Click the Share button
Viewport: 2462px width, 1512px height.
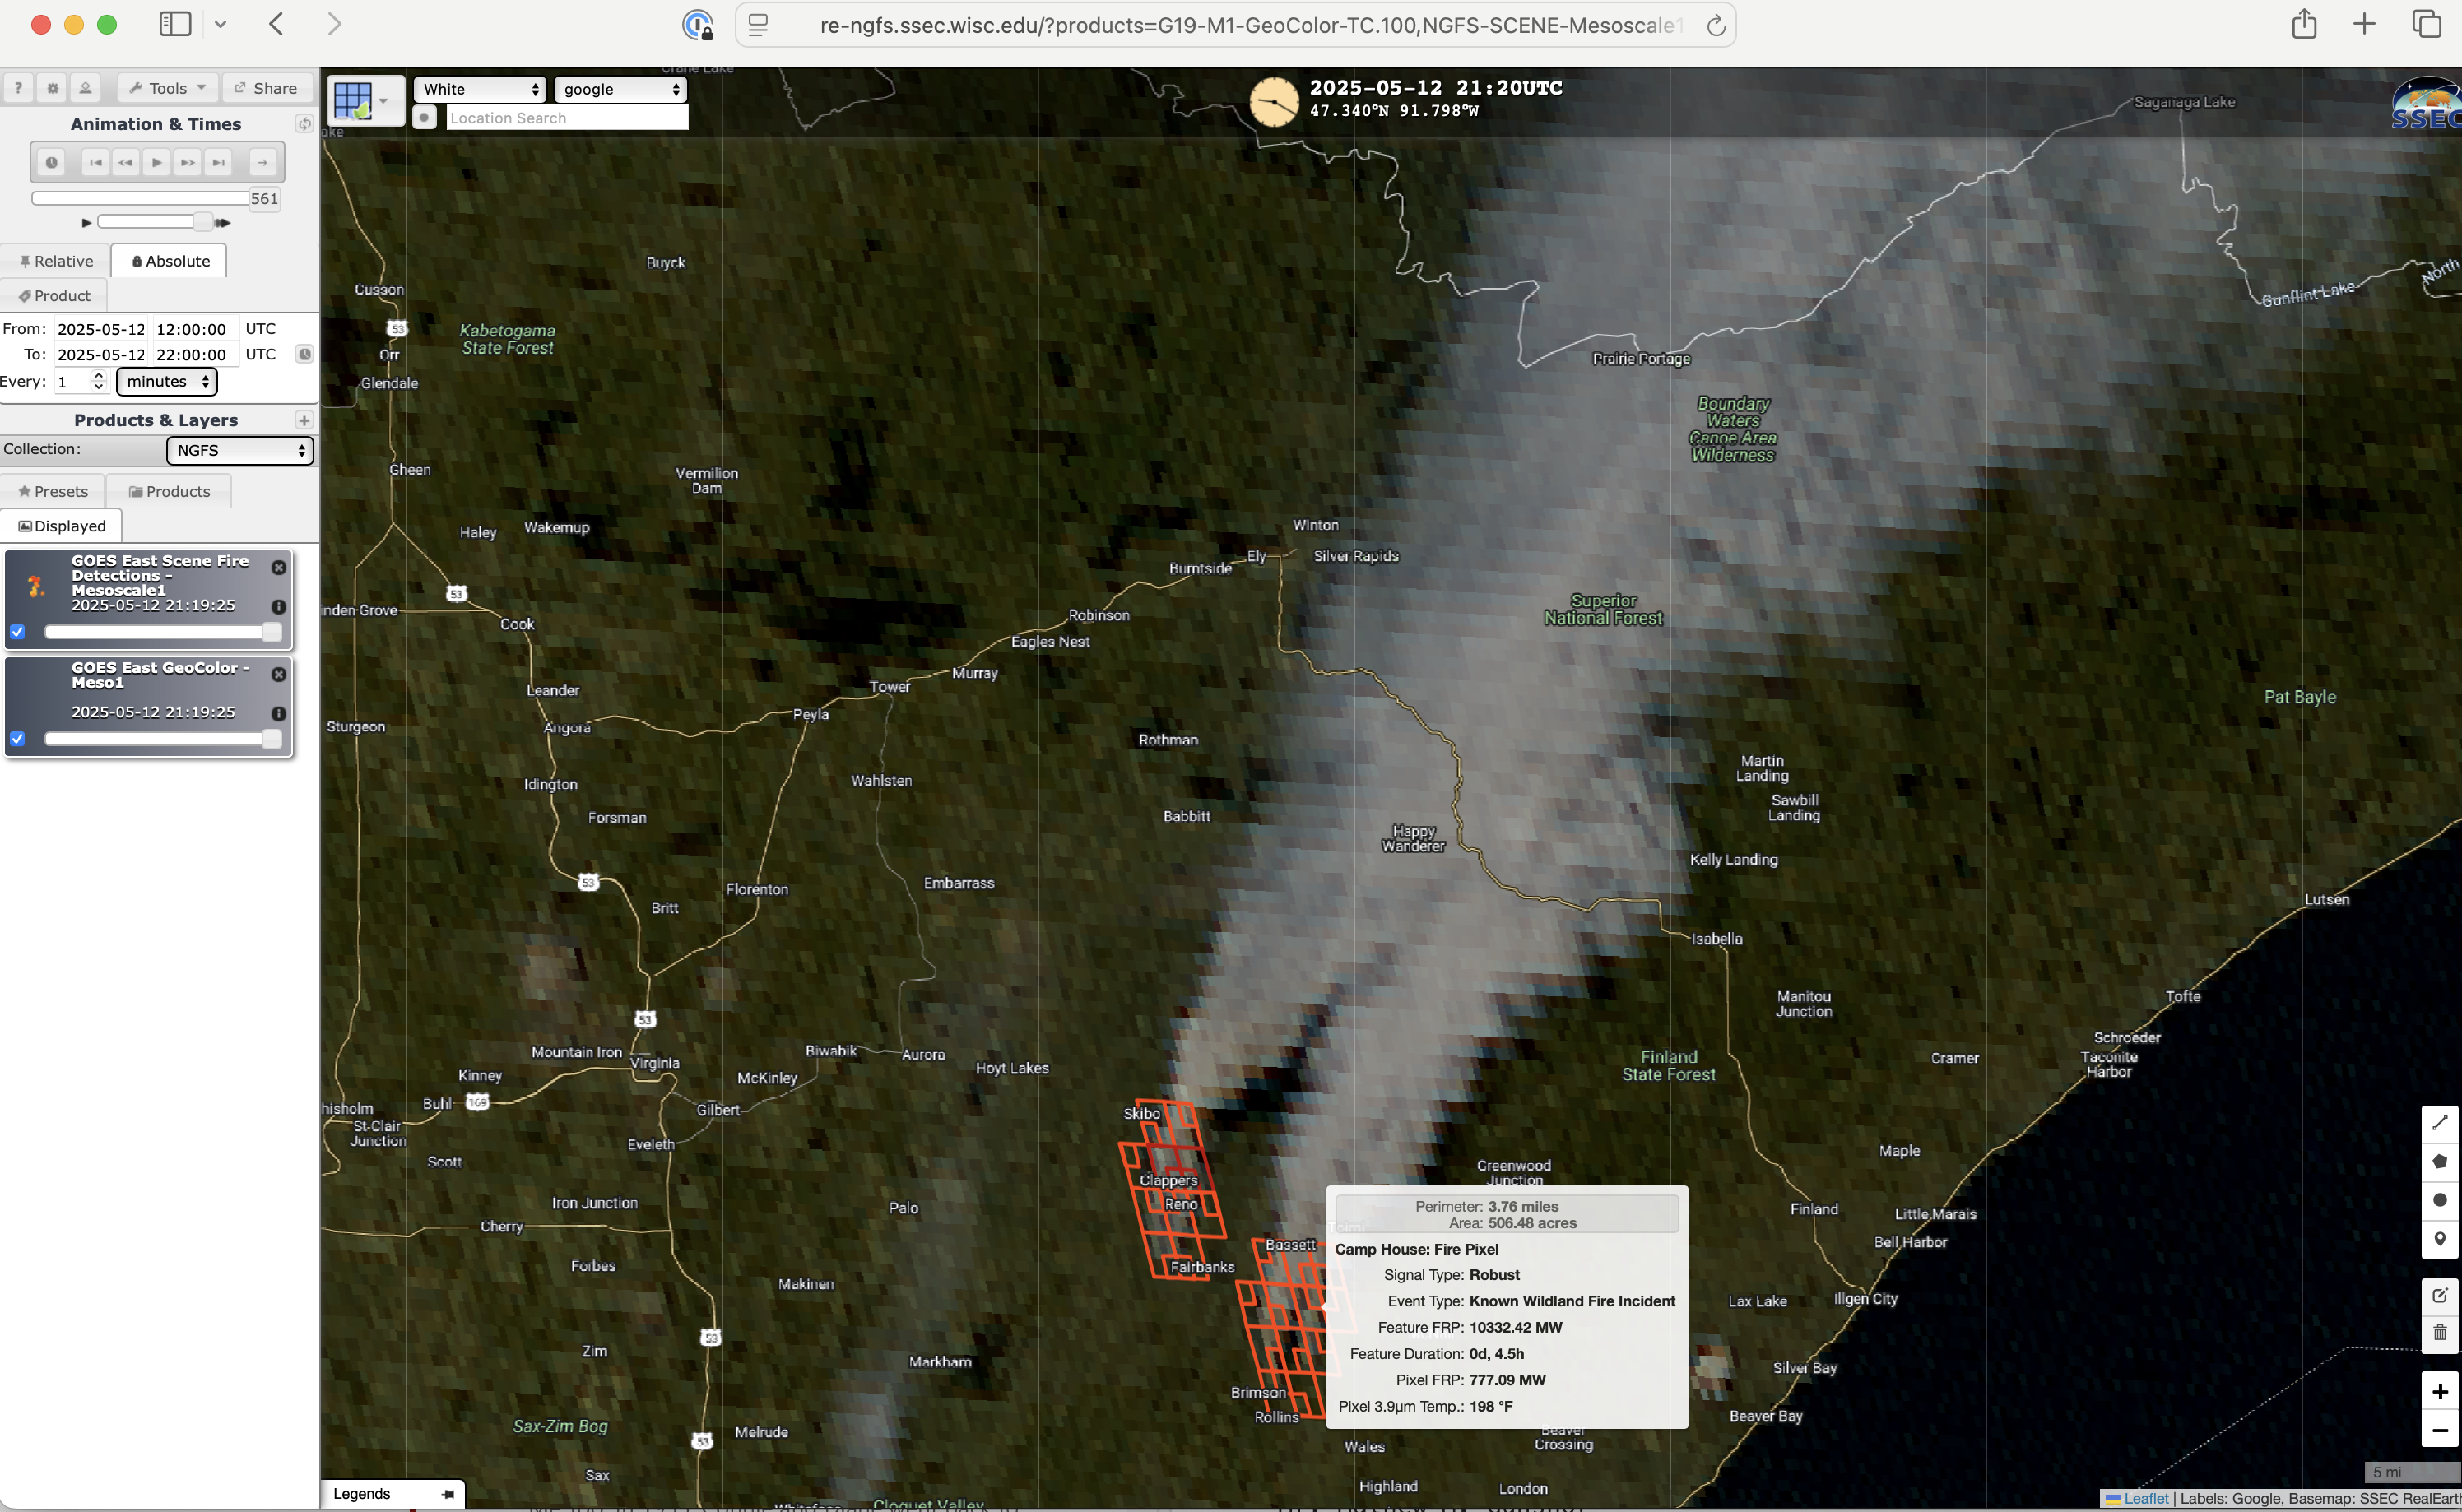coord(266,88)
